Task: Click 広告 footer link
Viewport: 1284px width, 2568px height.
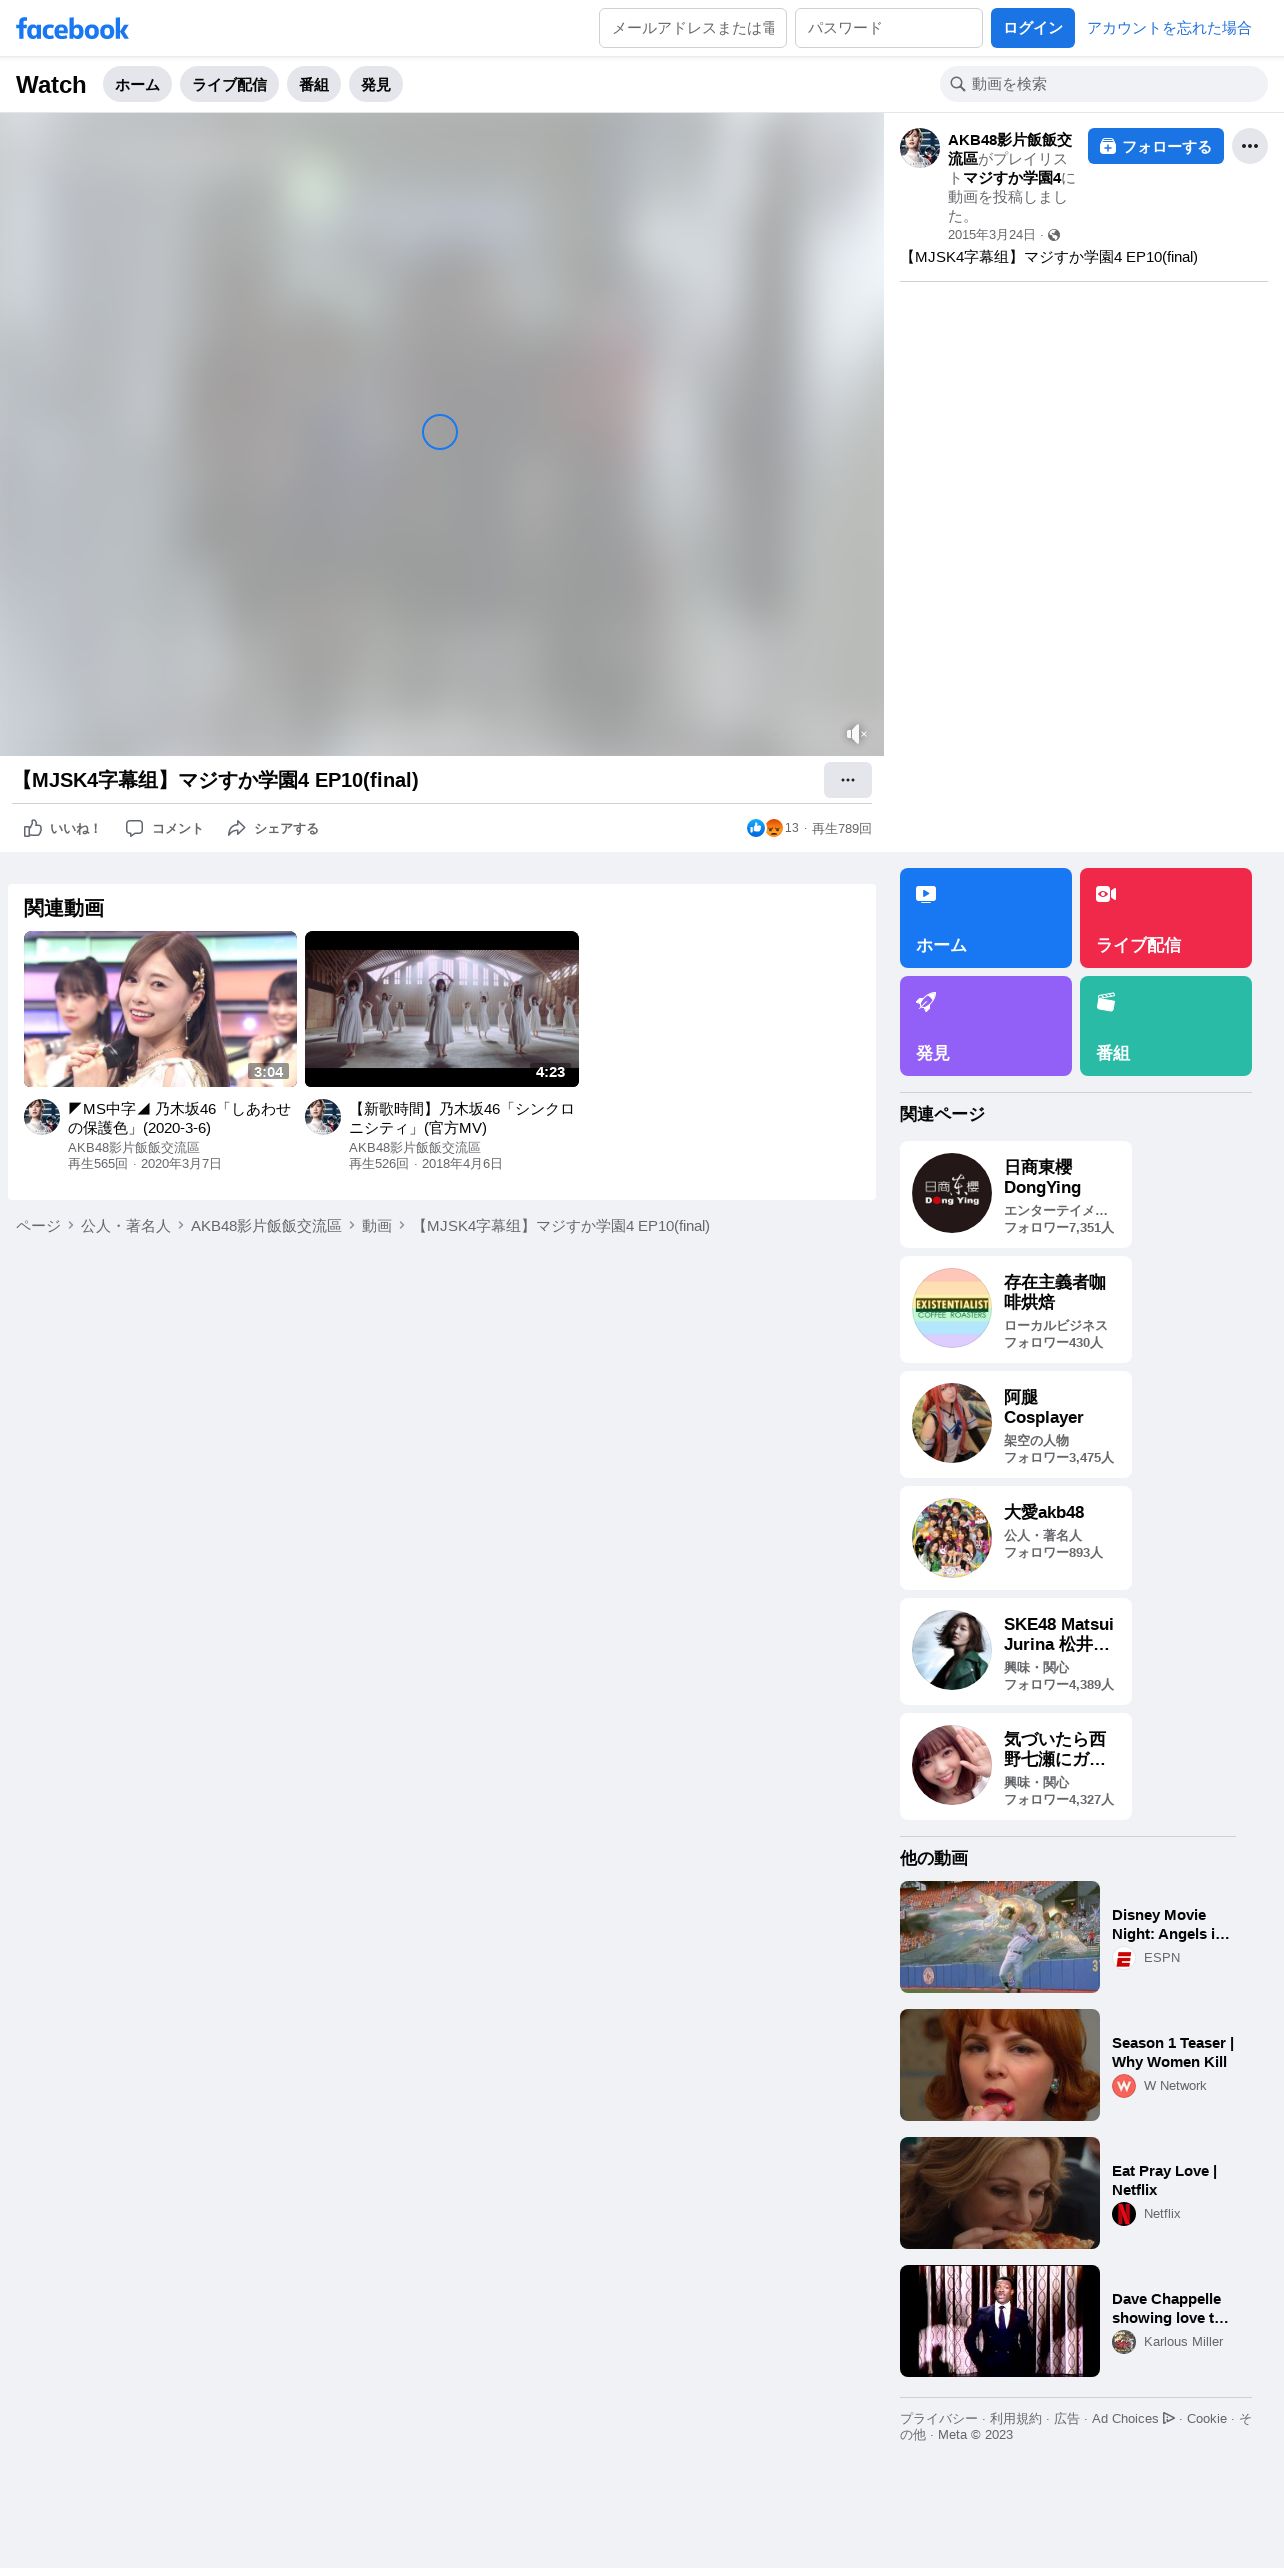Action: [x=1067, y=2419]
